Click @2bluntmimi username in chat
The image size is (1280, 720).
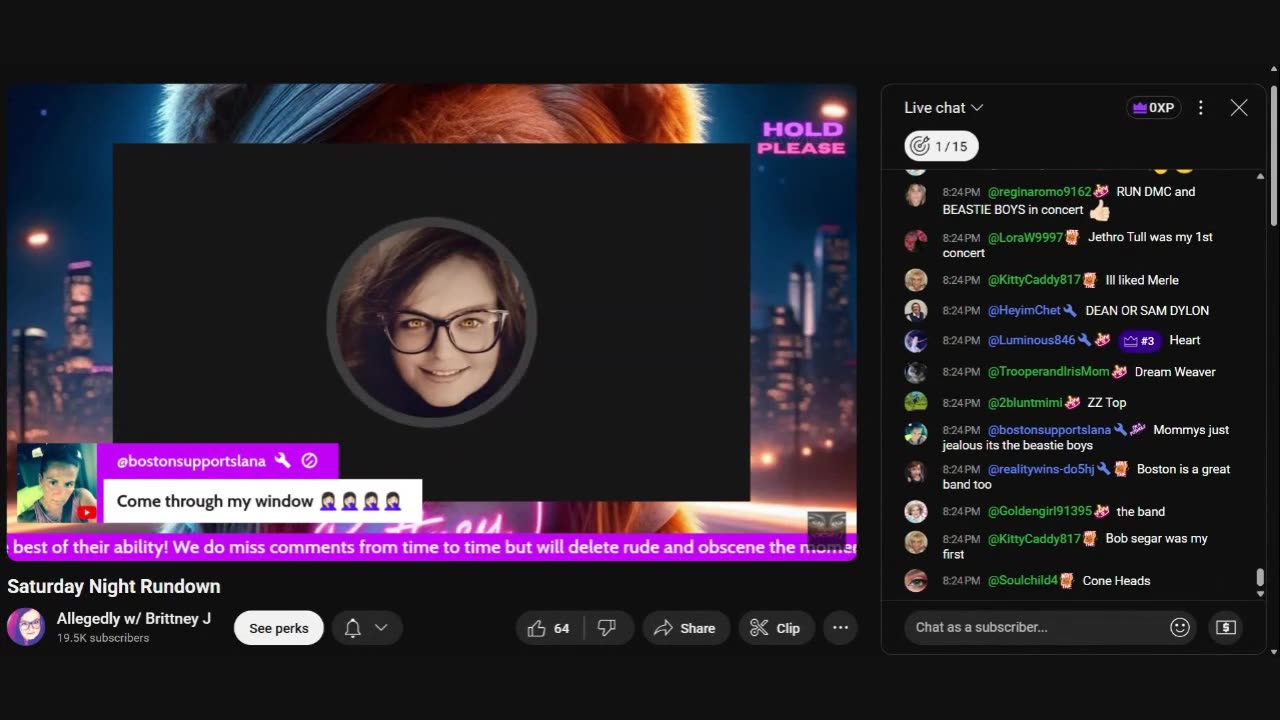(1025, 403)
